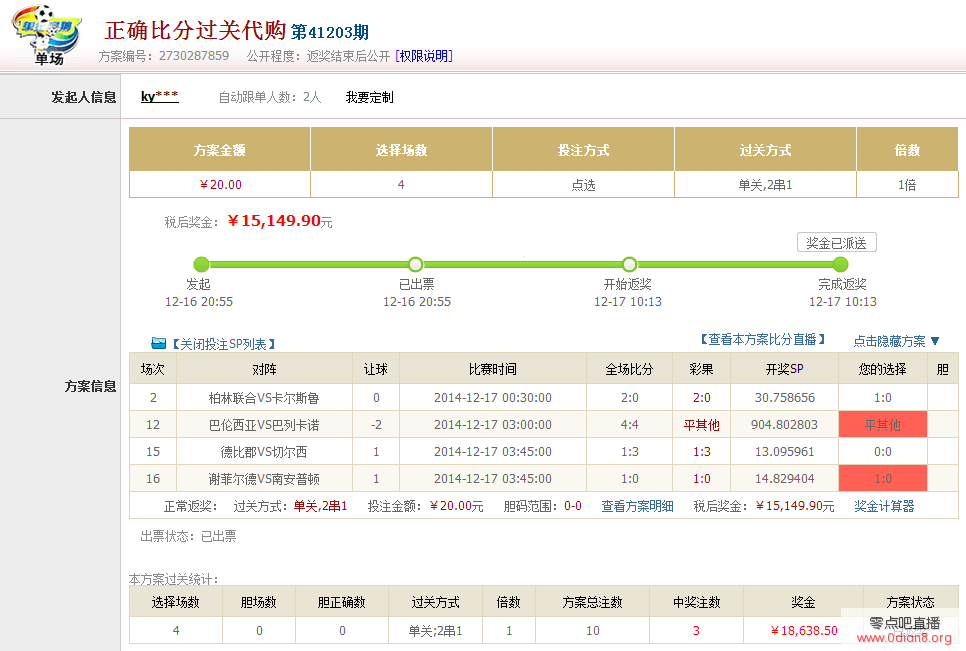Click the 让球 column header
The image size is (966, 651).
[x=376, y=369]
